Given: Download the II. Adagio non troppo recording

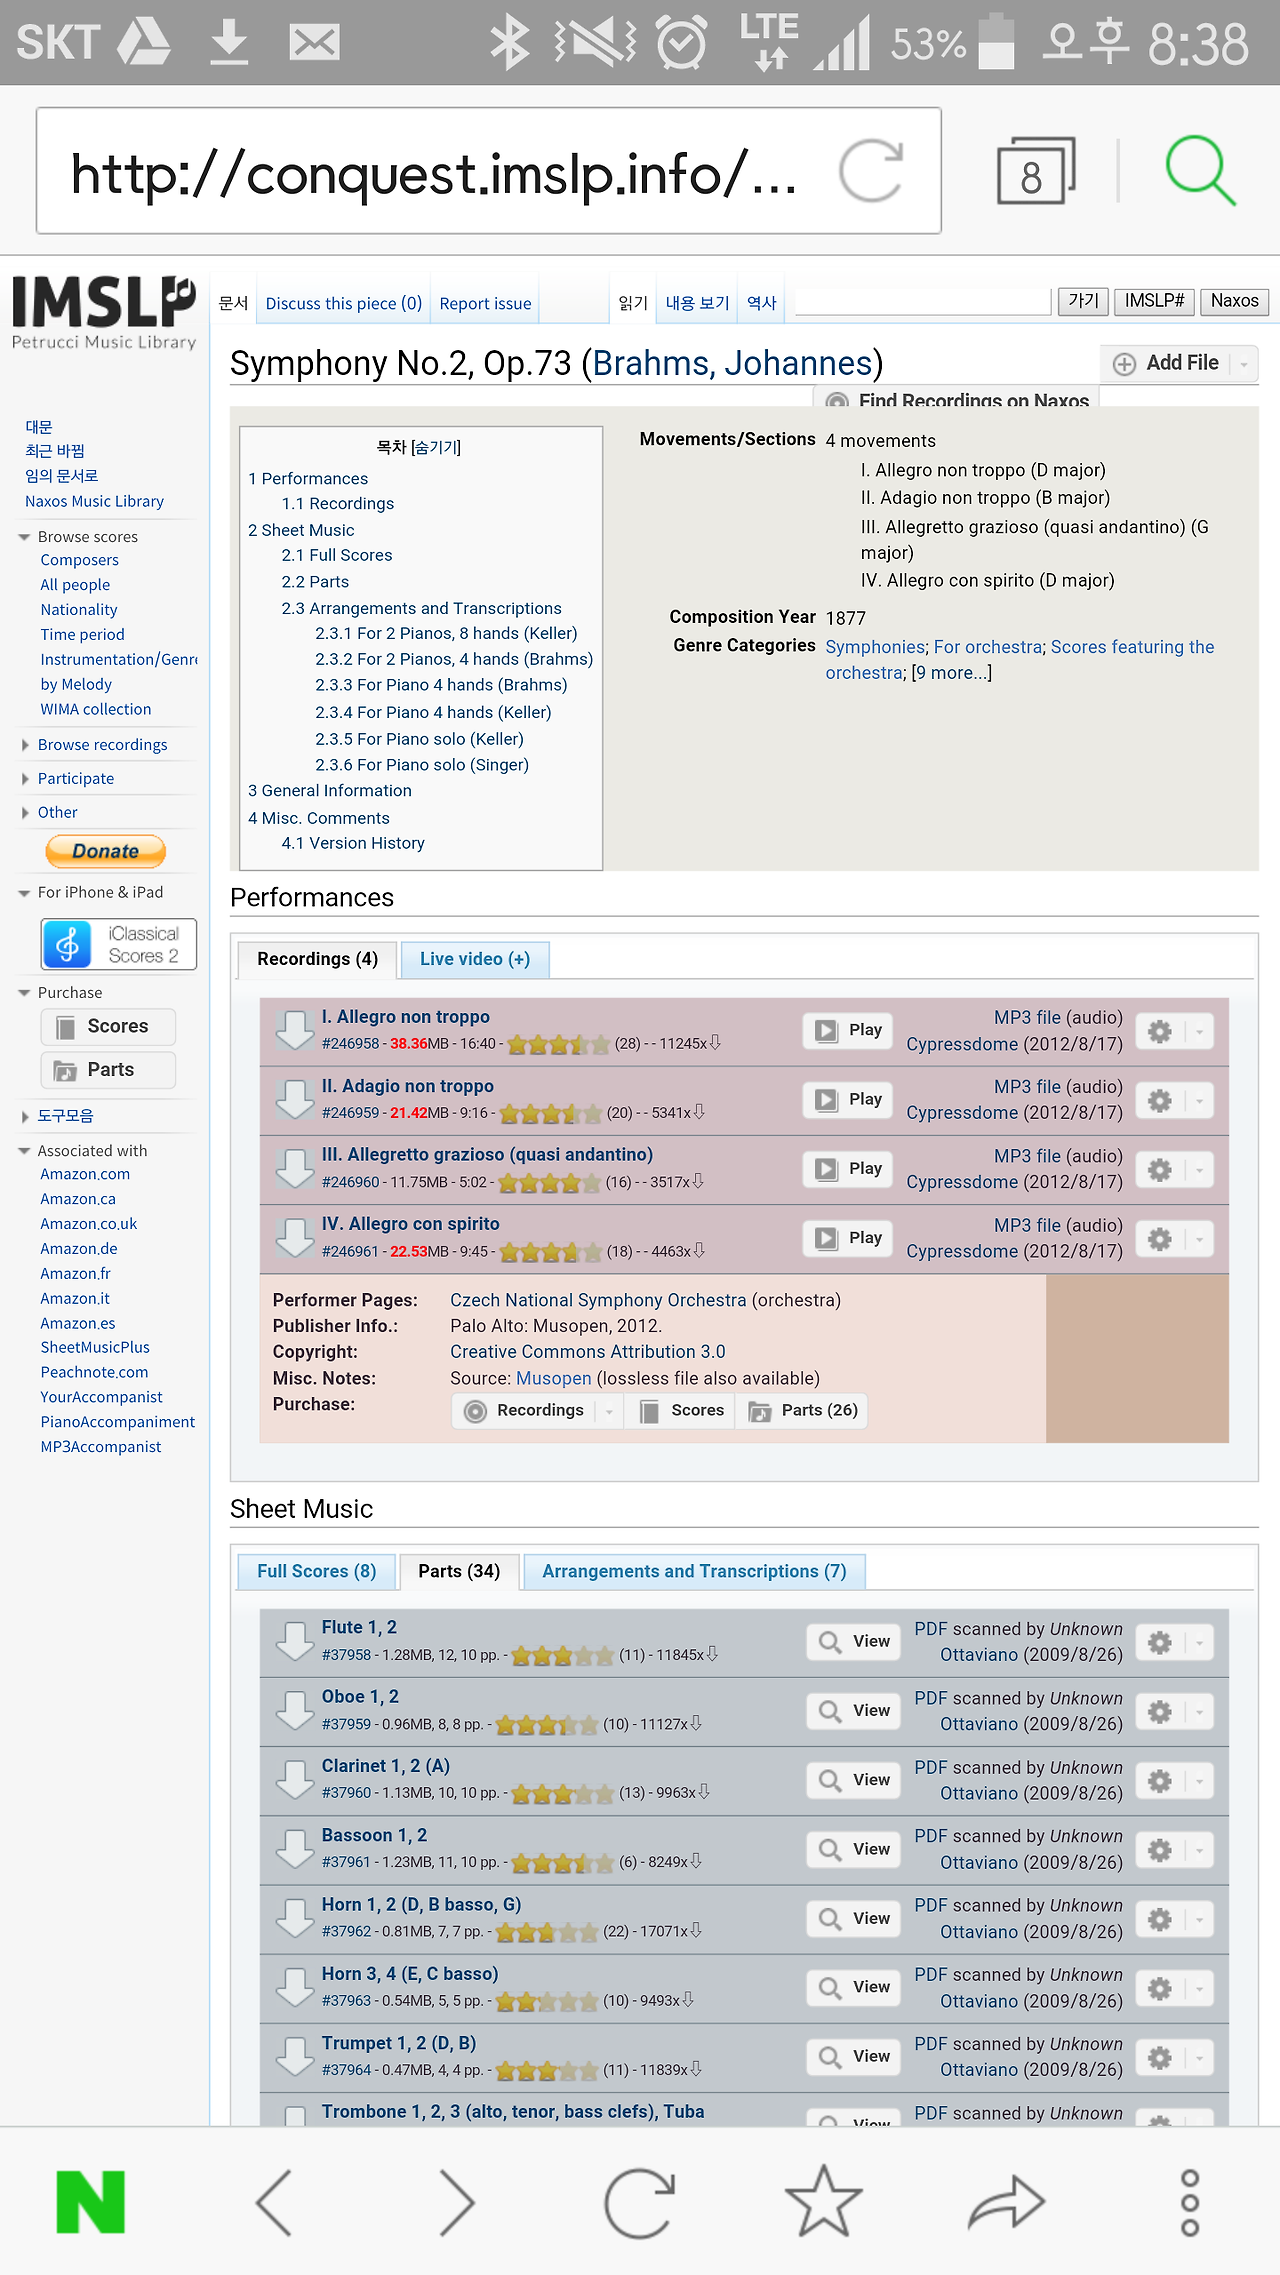Looking at the screenshot, I should 295,1099.
